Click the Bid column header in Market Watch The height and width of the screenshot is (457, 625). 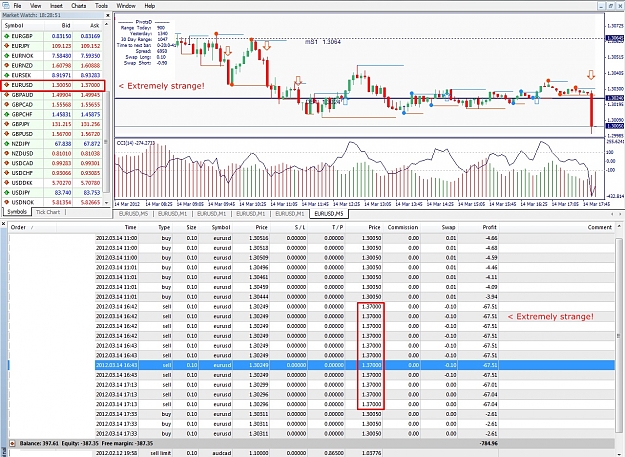pyautogui.click(x=66, y=25)
